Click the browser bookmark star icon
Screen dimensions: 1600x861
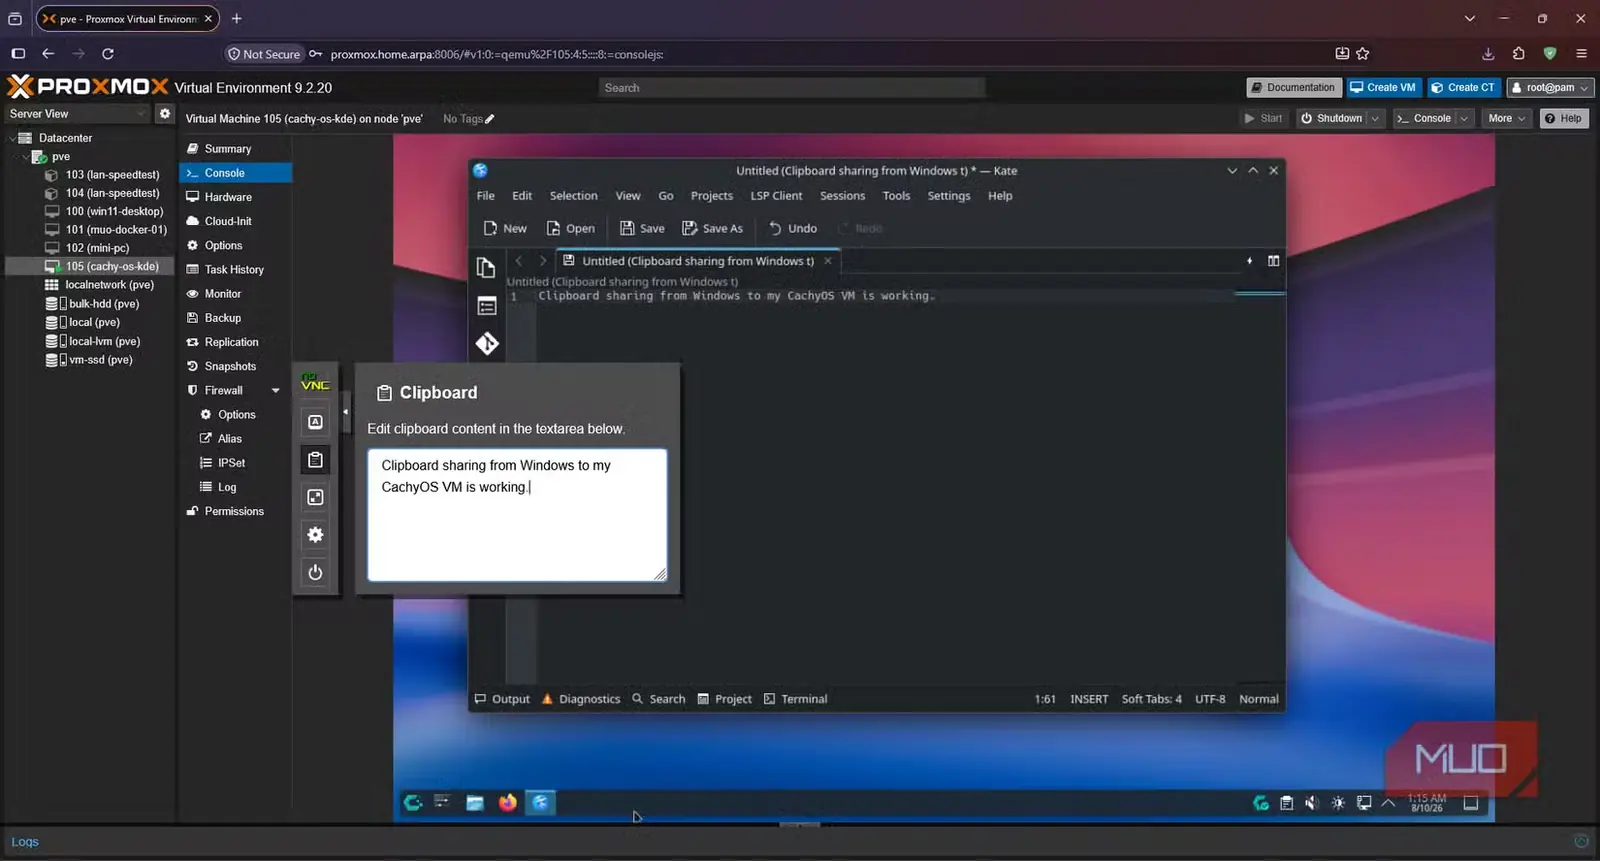[x=1363, y=54]
